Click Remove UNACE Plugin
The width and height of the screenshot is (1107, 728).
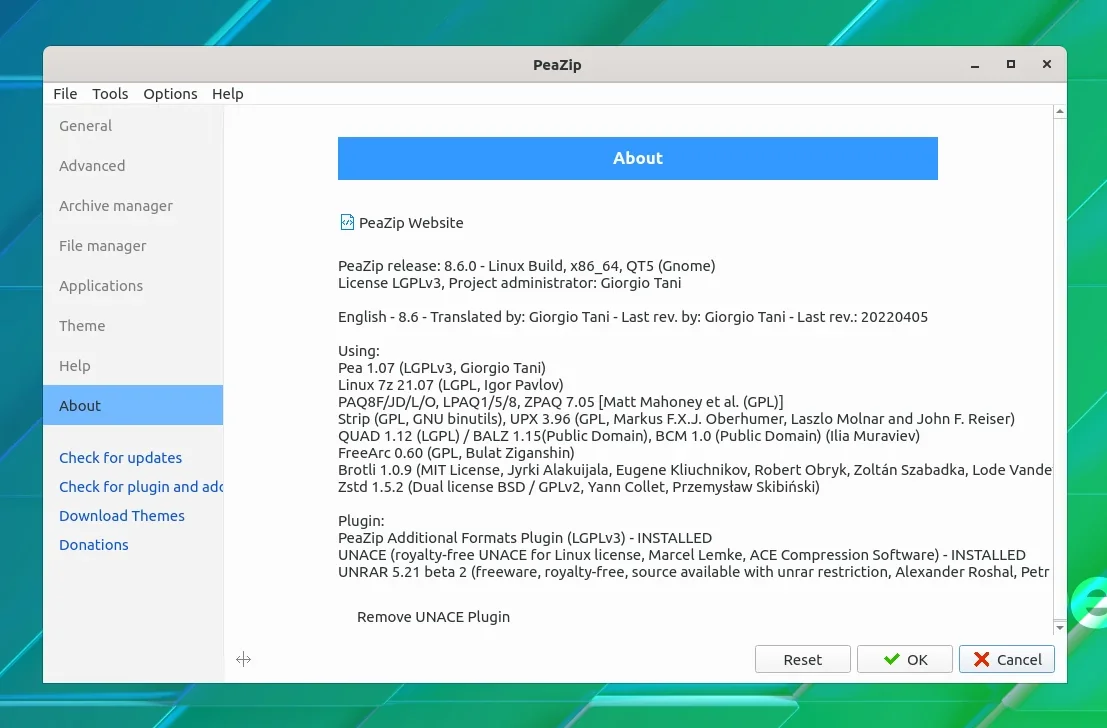click(x=433, y=616)
